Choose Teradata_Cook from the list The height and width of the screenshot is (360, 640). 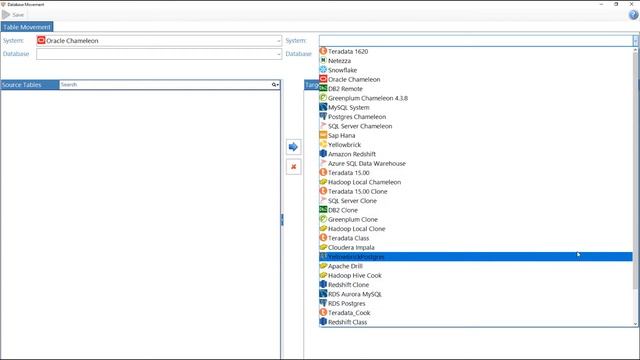(476, 313)
